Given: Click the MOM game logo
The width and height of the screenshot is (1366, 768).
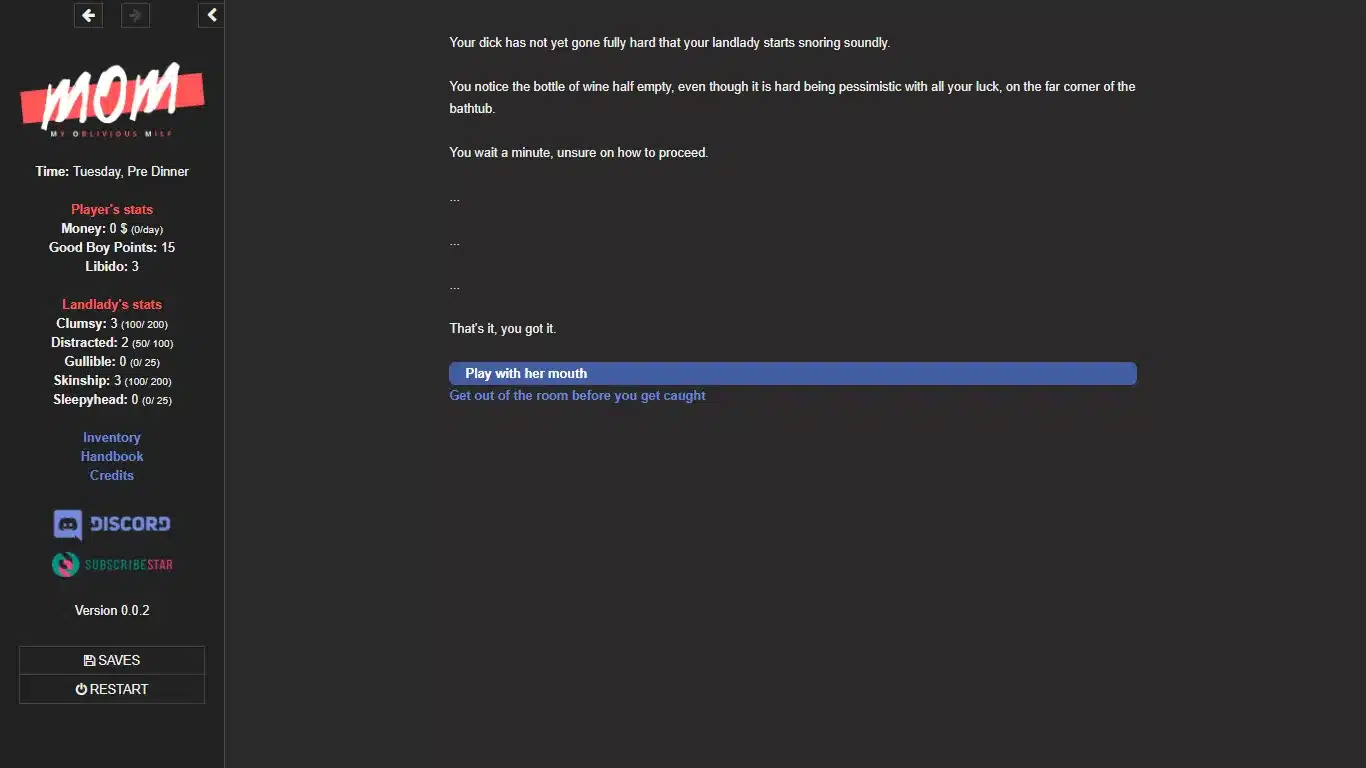Looking at the screenshot, I should 112,100.
